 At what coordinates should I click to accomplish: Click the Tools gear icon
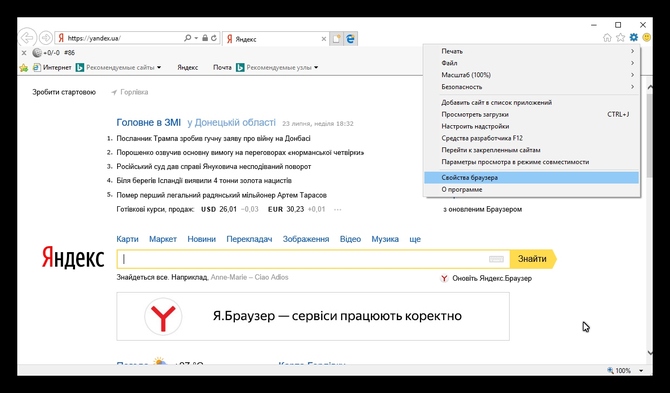[634, 38]
